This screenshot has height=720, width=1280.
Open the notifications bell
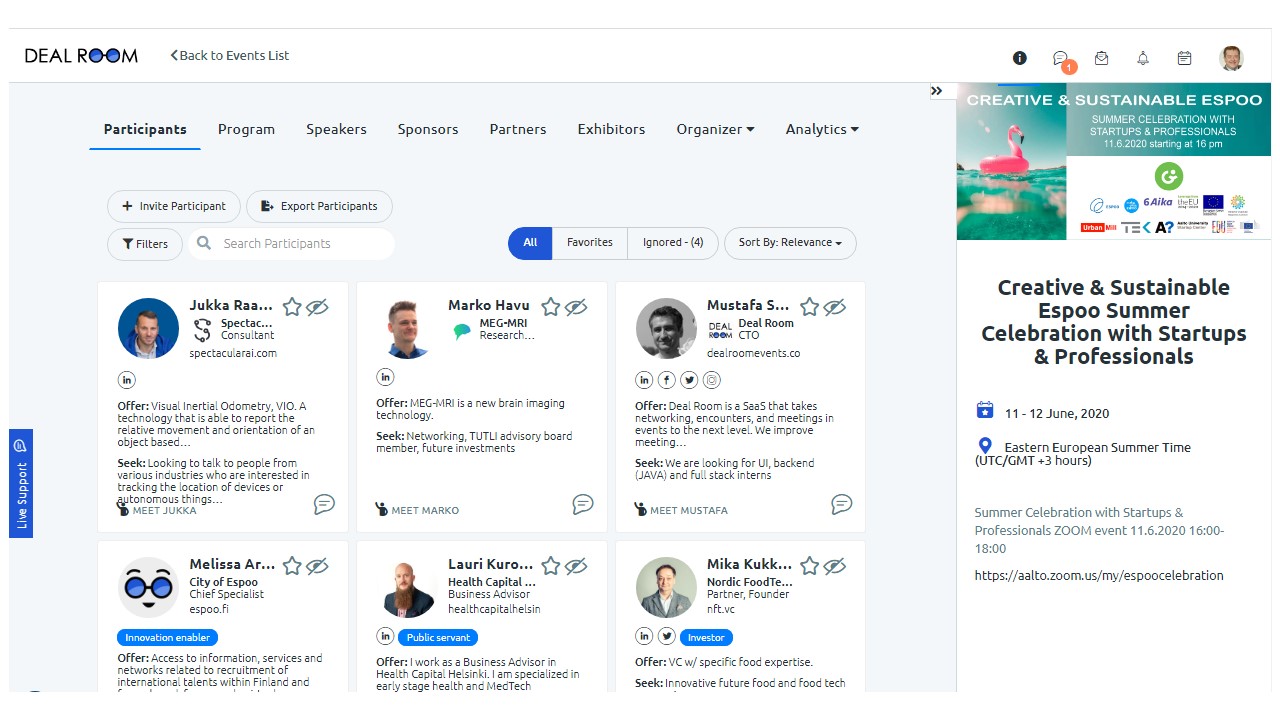pyautogui.click(x=1143, y=58)
